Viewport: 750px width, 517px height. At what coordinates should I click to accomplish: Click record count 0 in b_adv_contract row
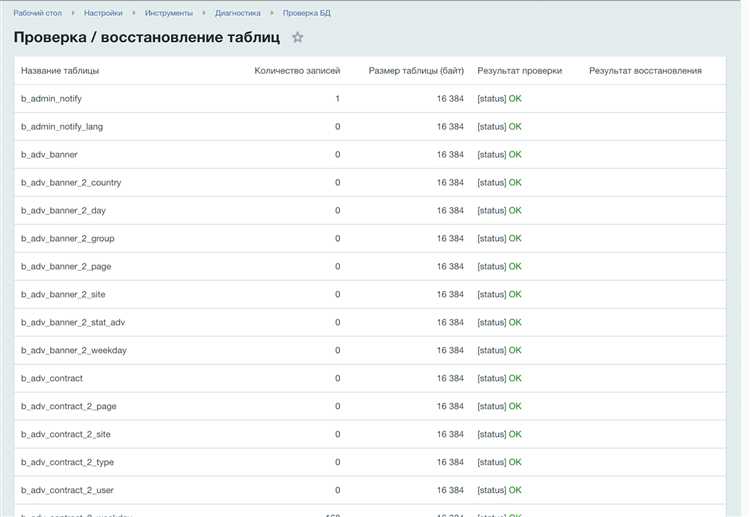click(337, 378)
